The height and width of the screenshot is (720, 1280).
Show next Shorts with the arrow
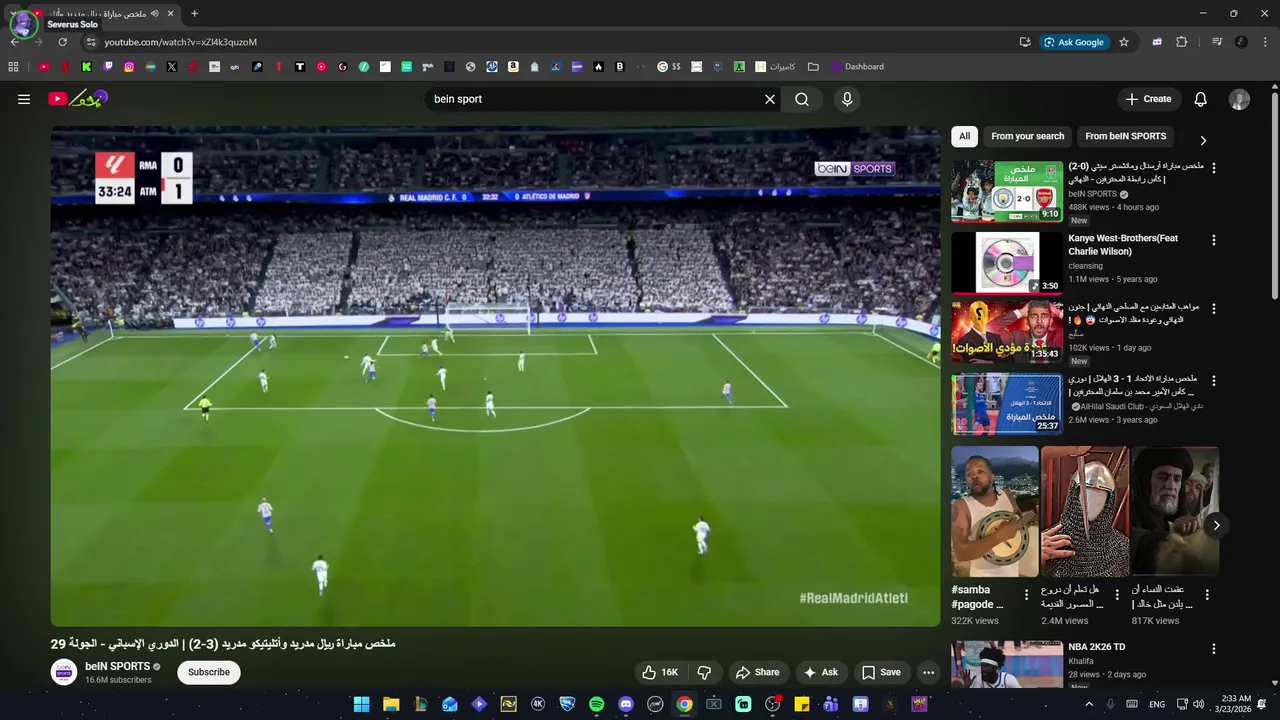pos(1216,525)
